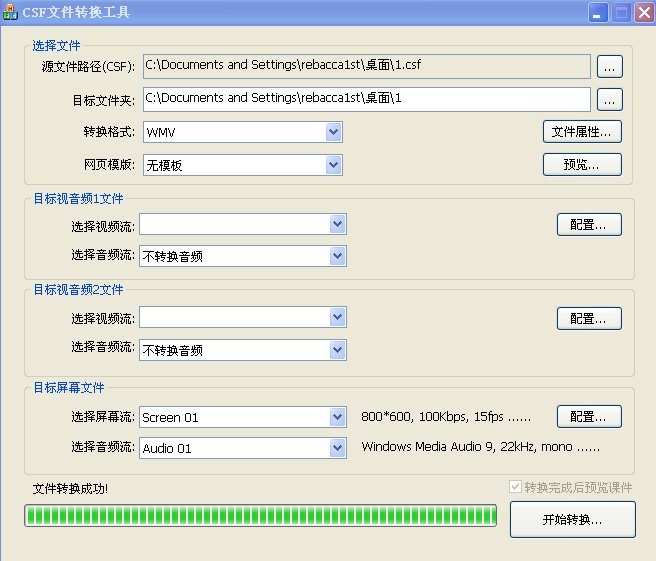Screen dimensions: 656x561
Task: Click the 目标屏幕文件 group label
Action: click(x=69, y=387)
